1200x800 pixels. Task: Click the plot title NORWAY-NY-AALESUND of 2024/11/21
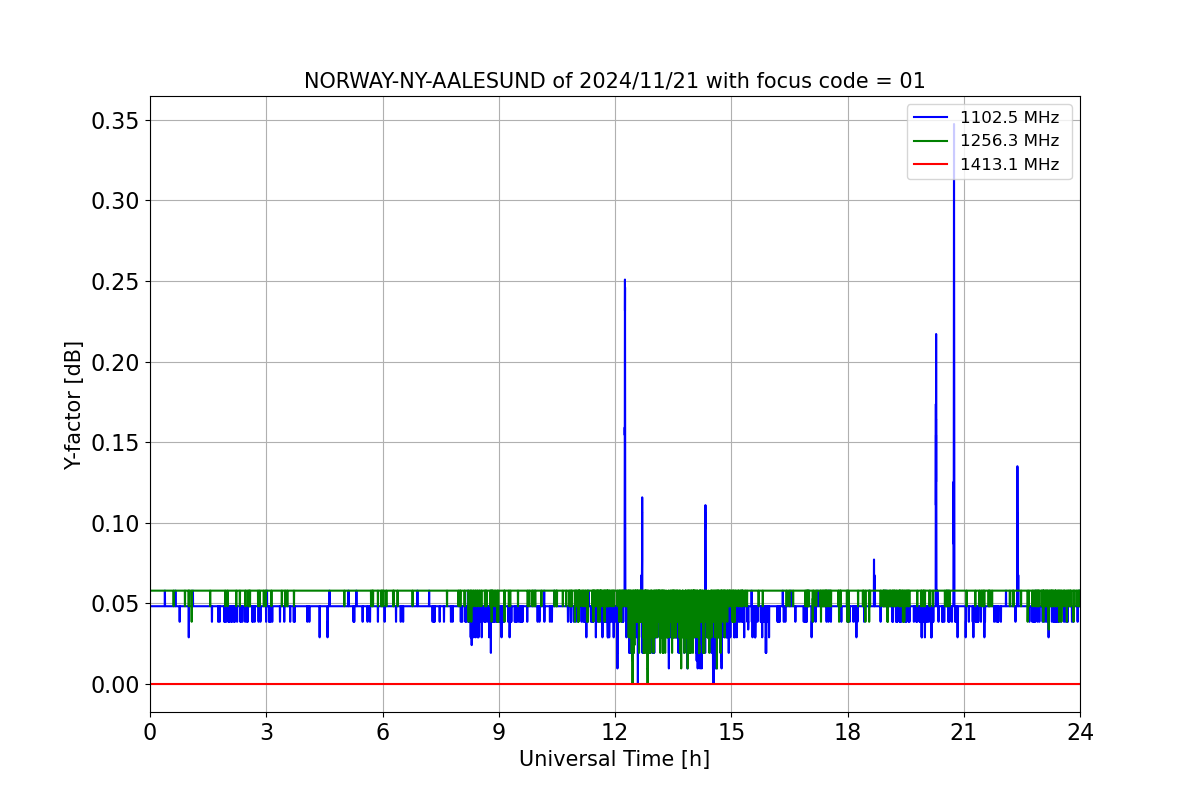click(614, 81)
